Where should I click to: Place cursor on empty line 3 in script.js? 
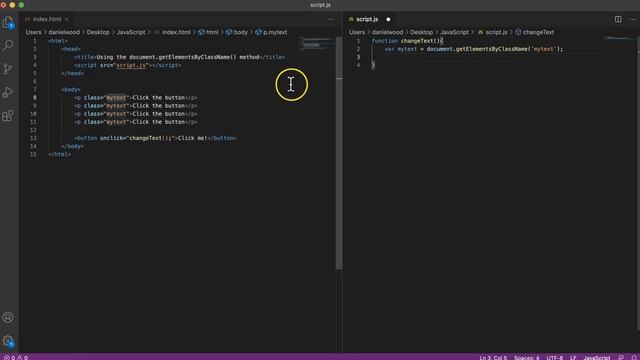coord(486,57)
